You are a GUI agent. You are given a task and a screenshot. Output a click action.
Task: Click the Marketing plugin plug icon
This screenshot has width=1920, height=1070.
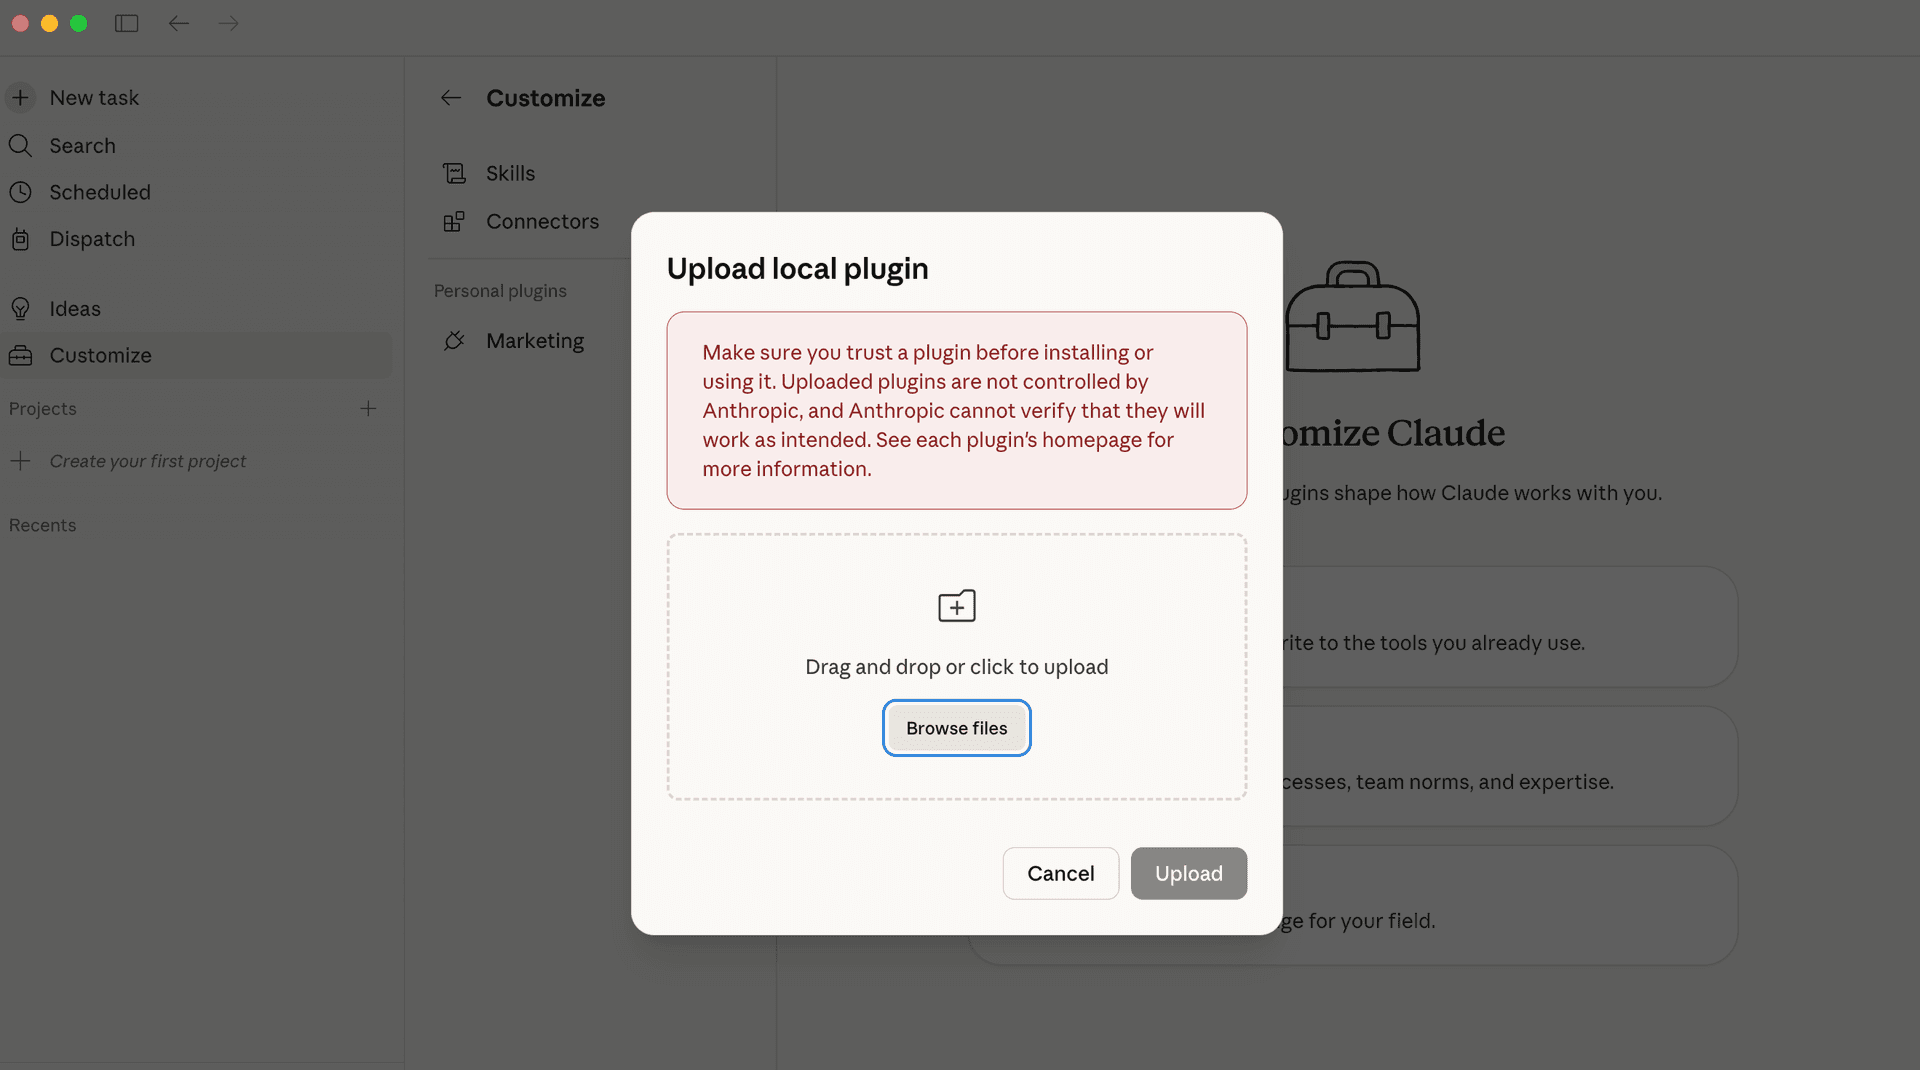click(x=454, y=341)
